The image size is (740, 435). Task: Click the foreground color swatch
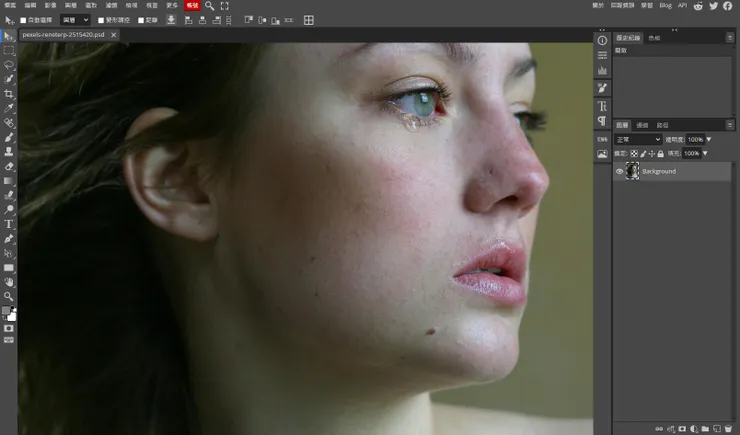pyautogui.click(x=6, y=310)
